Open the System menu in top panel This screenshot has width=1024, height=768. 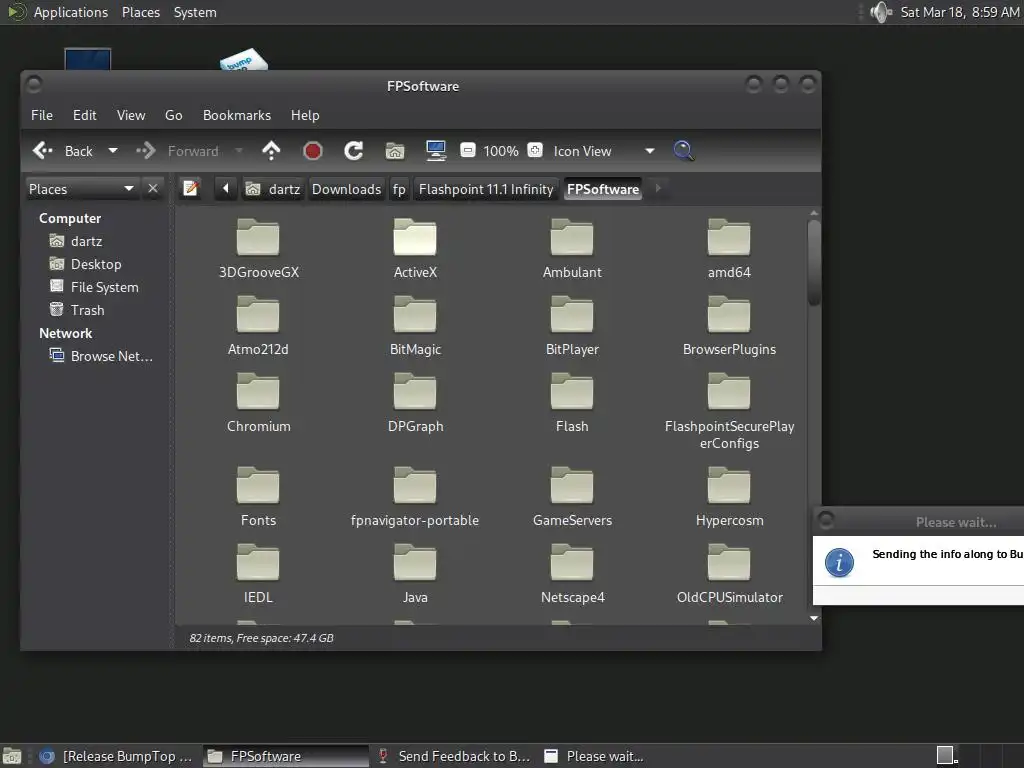click(x=195, y=12)
